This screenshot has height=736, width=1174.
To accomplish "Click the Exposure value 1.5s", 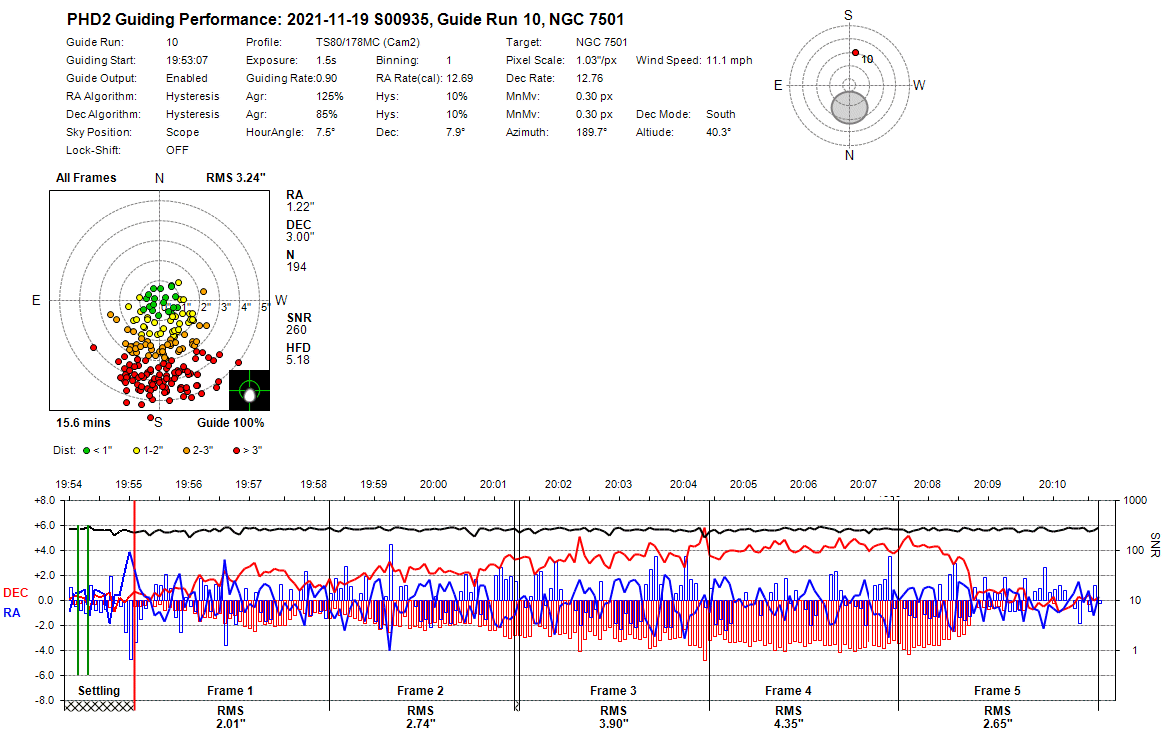I will [x=326, y=60].
